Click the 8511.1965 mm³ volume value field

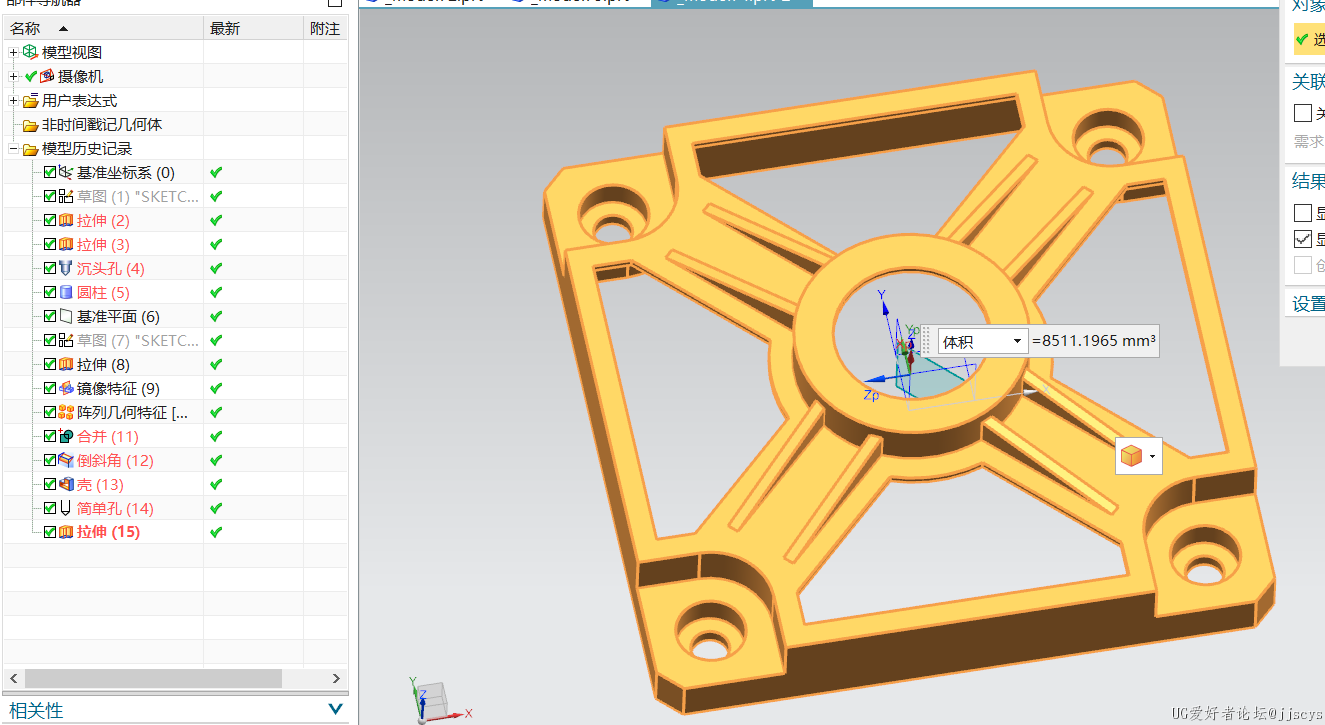pos(1094,341)
